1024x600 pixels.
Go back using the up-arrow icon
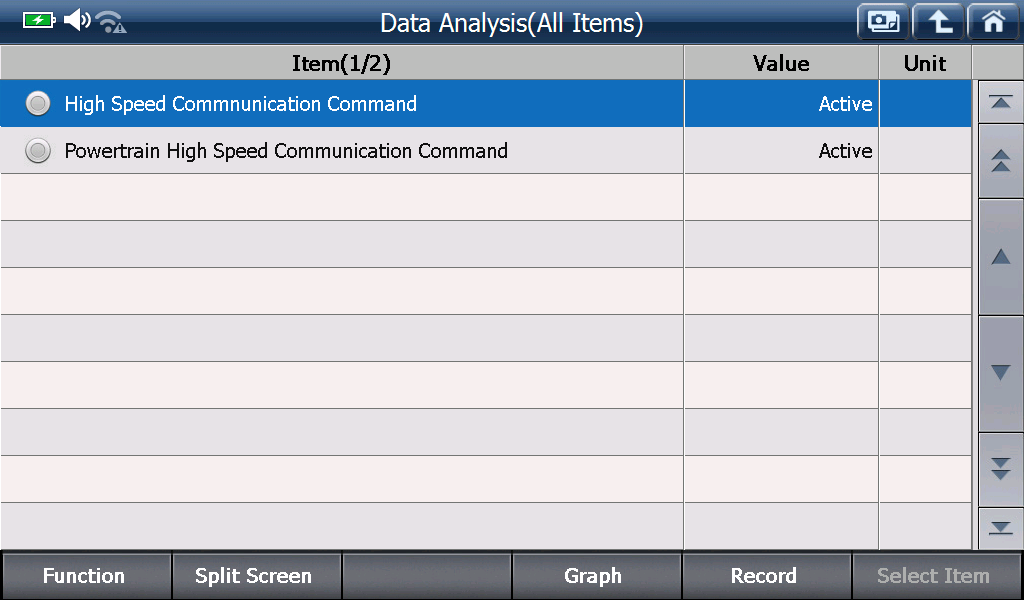point(938,22)
